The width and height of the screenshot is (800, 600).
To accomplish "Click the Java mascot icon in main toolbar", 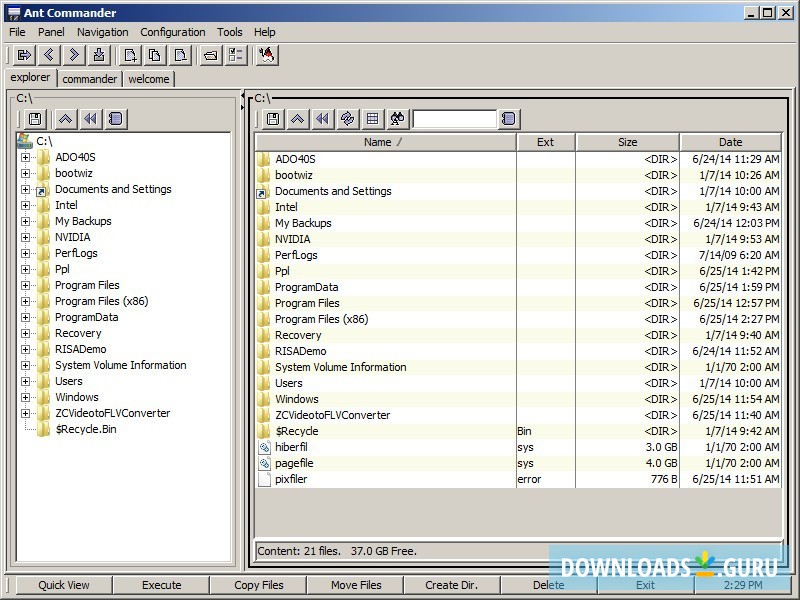I will click(x=267, y=55).
